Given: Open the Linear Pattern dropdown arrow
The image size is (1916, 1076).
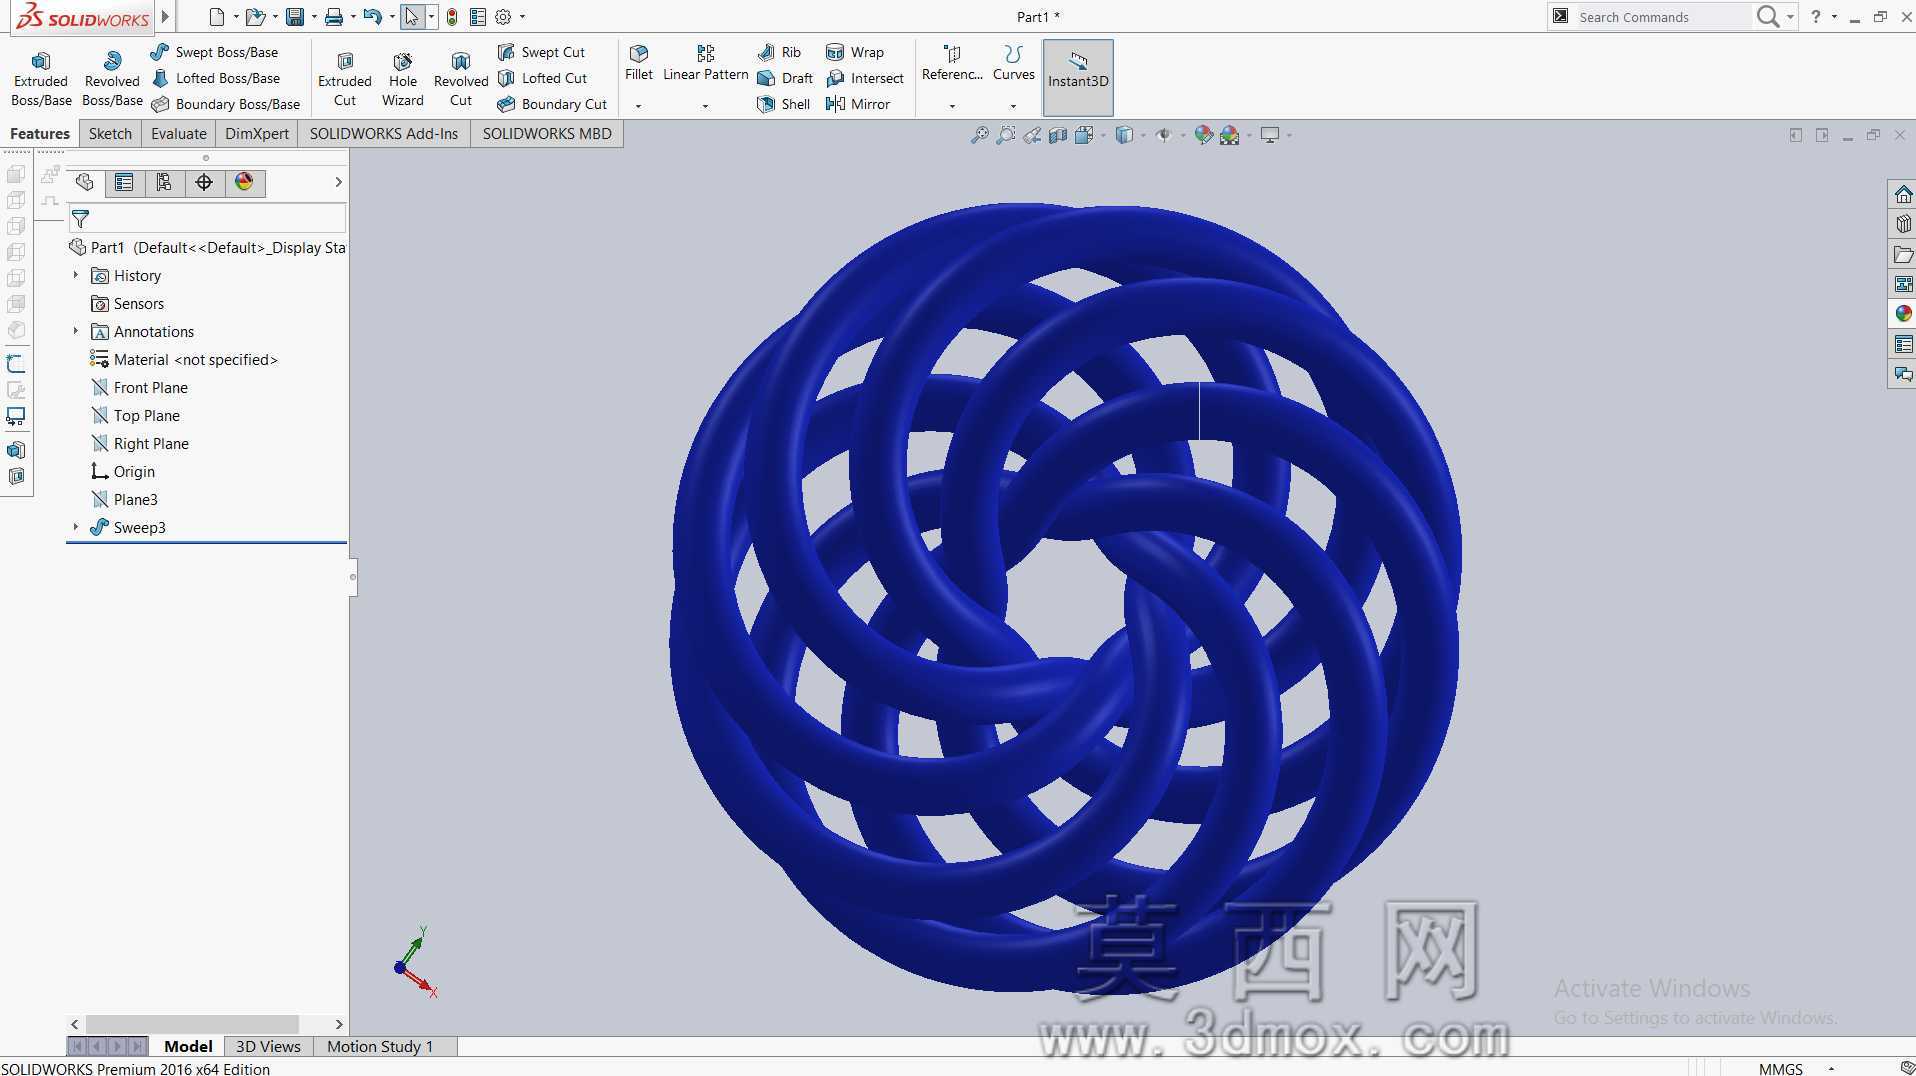Looking at the screenshot, I should 705,106.
